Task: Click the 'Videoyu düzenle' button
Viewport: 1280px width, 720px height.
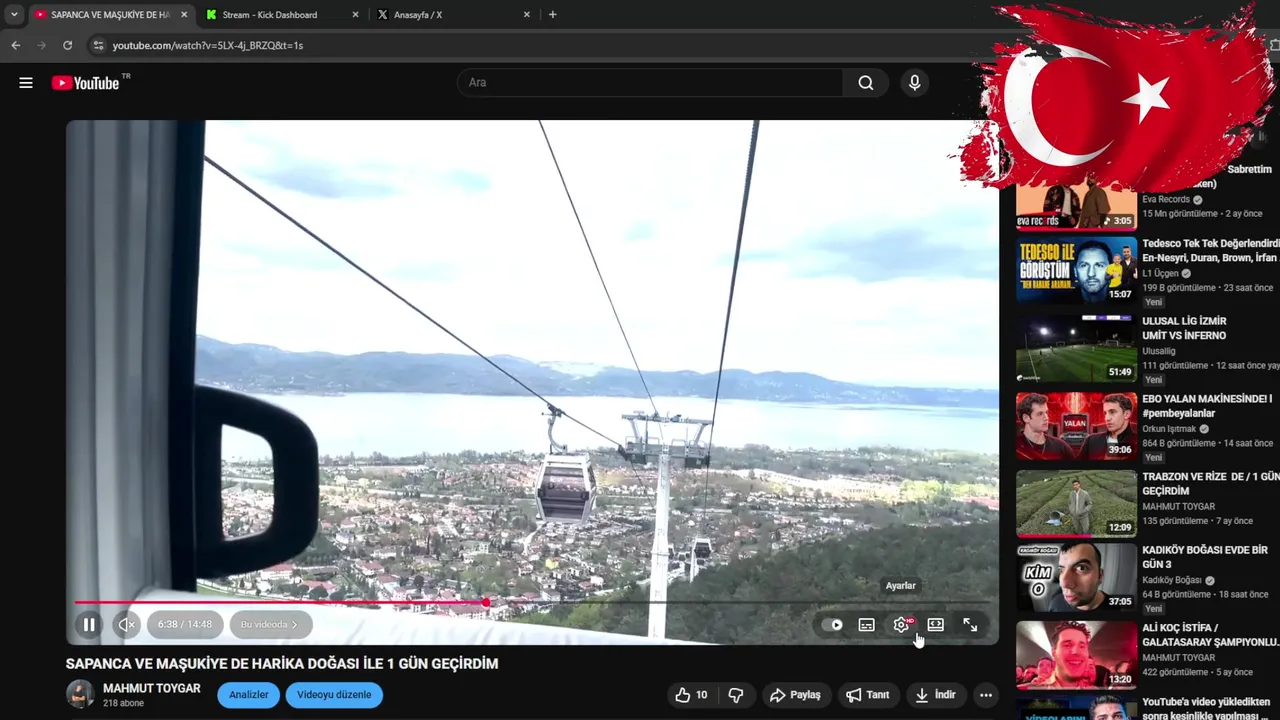Action: [334, 695]
